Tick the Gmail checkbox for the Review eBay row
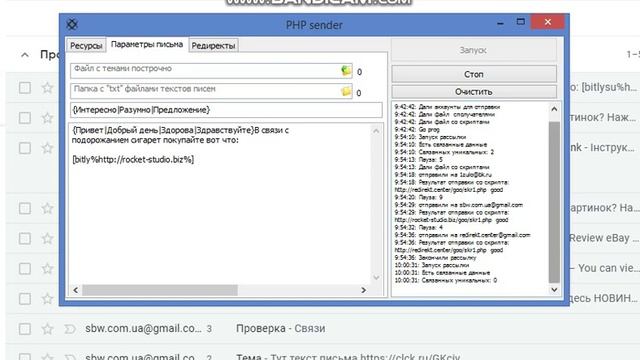The height and width of the screenshot is (360, 640). click(x=25, y=238)
